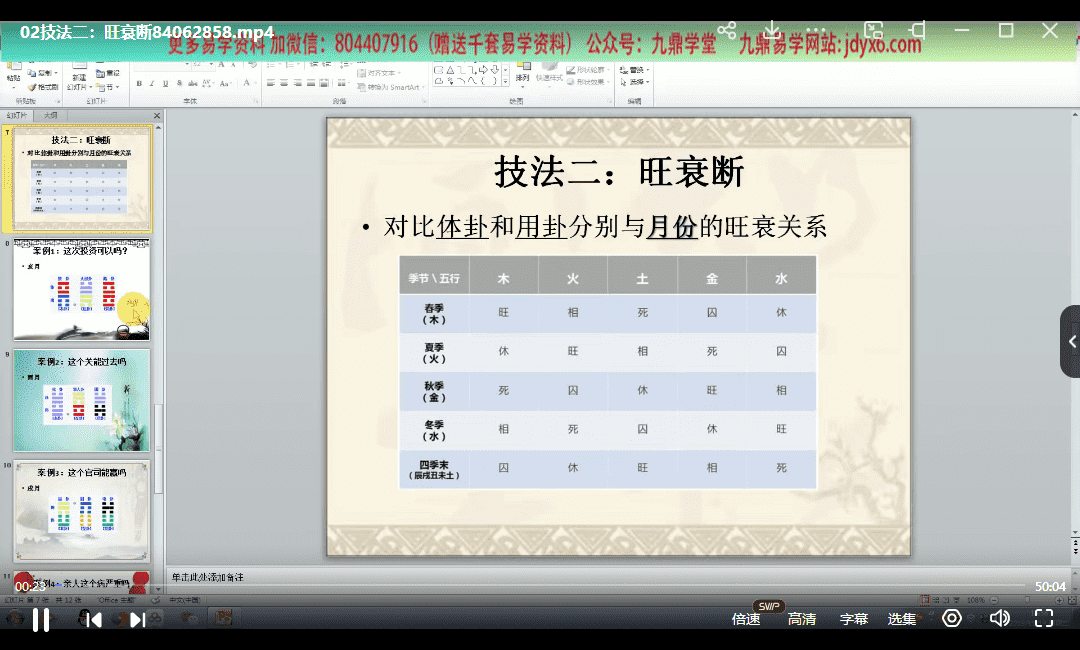1080x650 pixels.
Task: Select slide thumbnail 案例1：这次投资可以吗
Action: (x=81, y=290)
